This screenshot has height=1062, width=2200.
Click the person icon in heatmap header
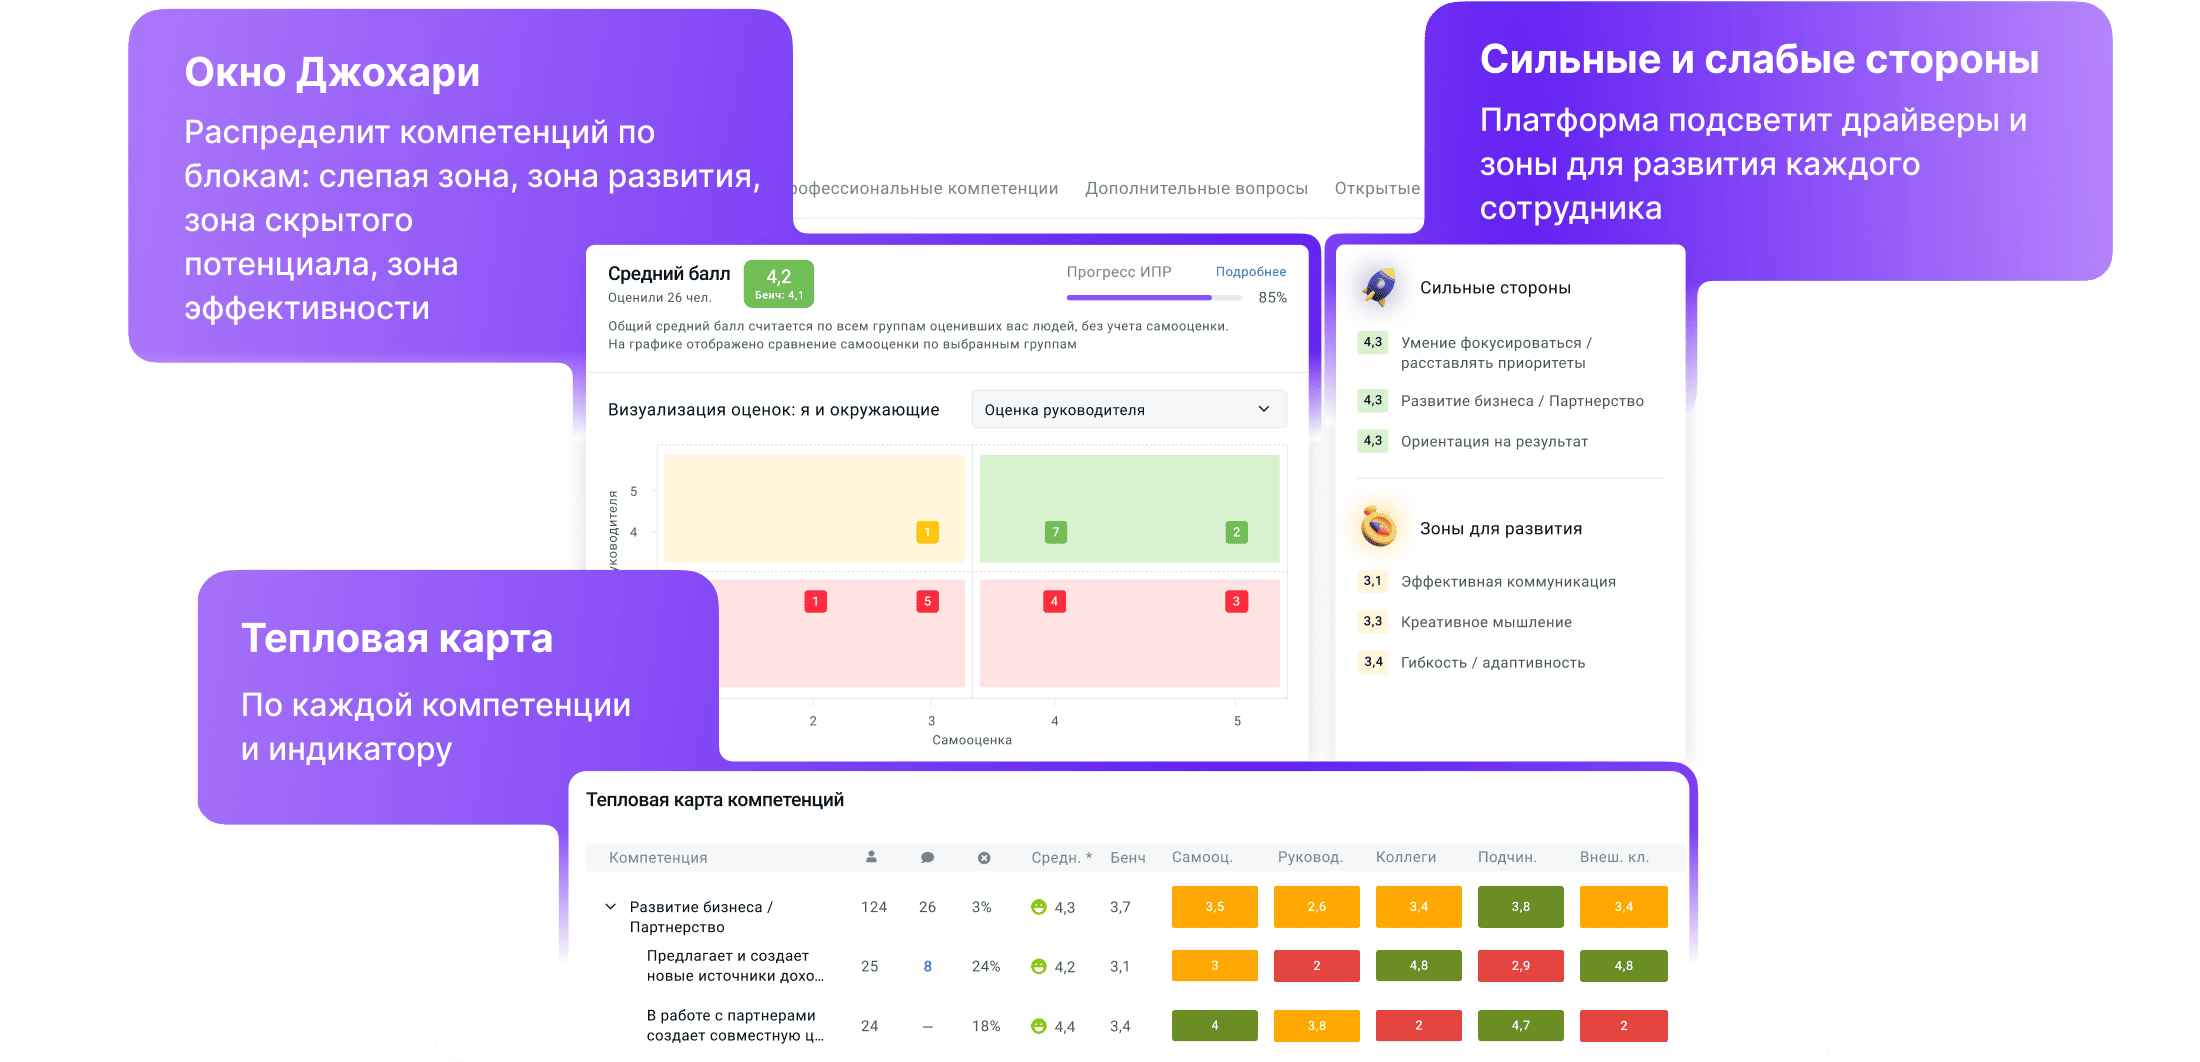click(x=871, y=857)
